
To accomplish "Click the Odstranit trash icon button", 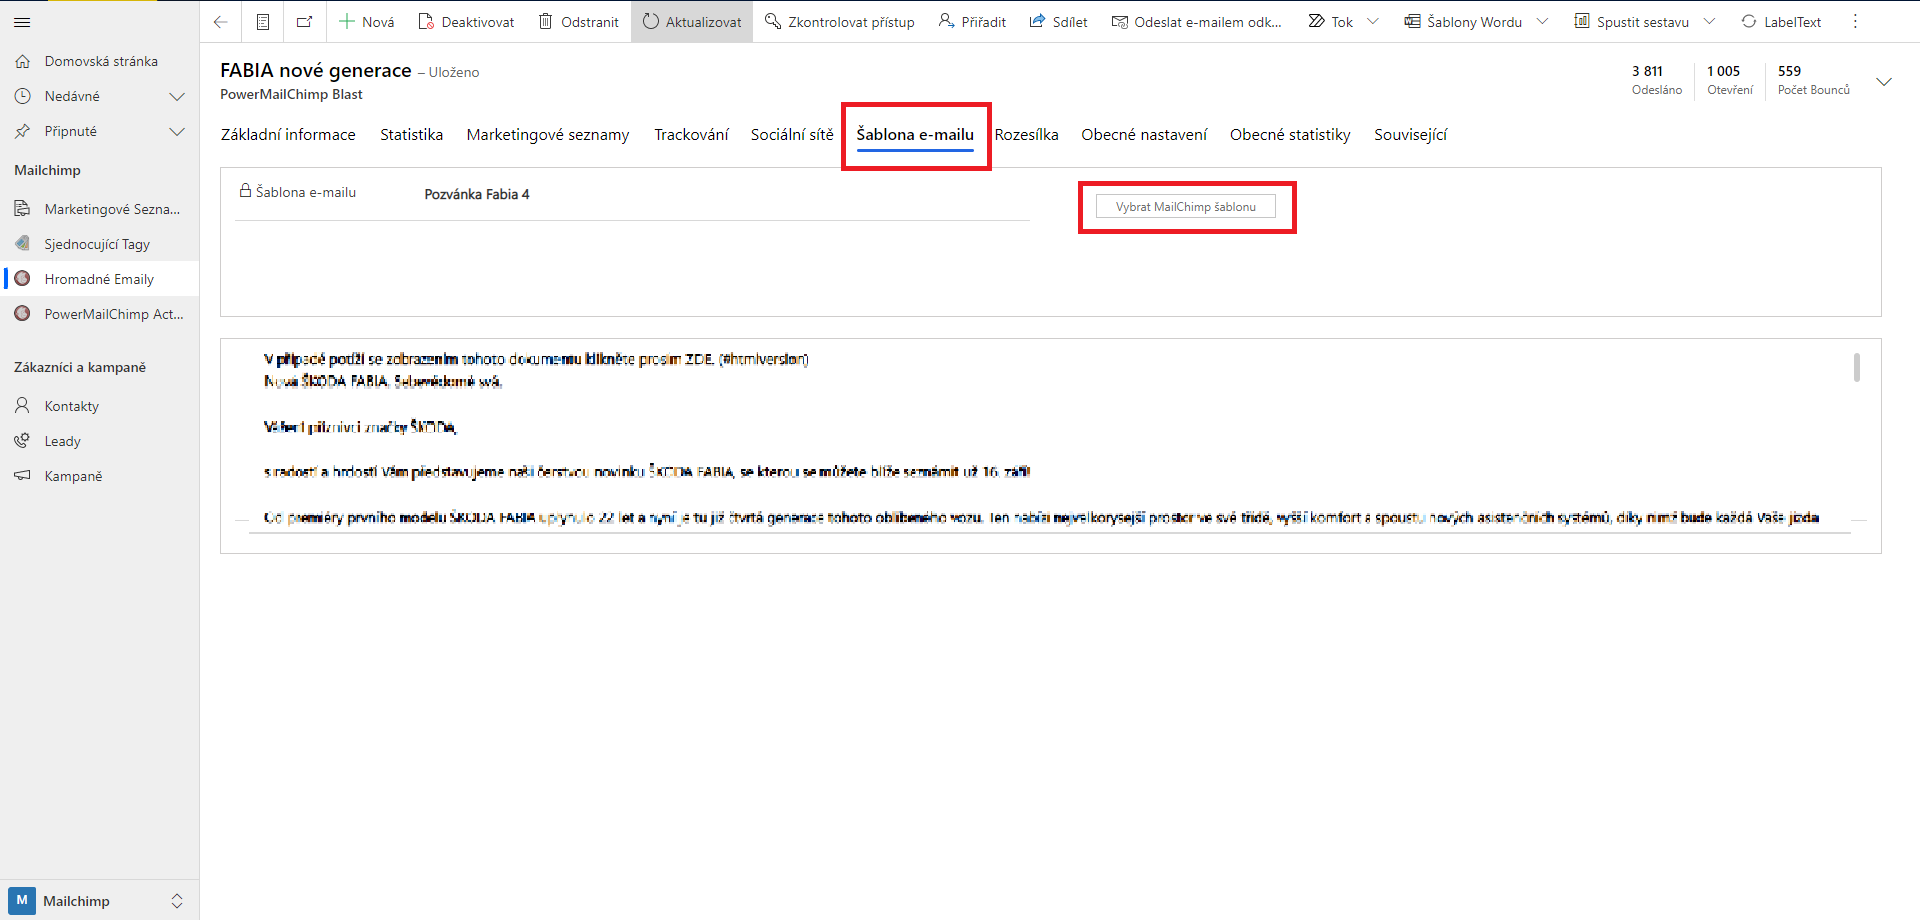I will (x=578, y=22).
